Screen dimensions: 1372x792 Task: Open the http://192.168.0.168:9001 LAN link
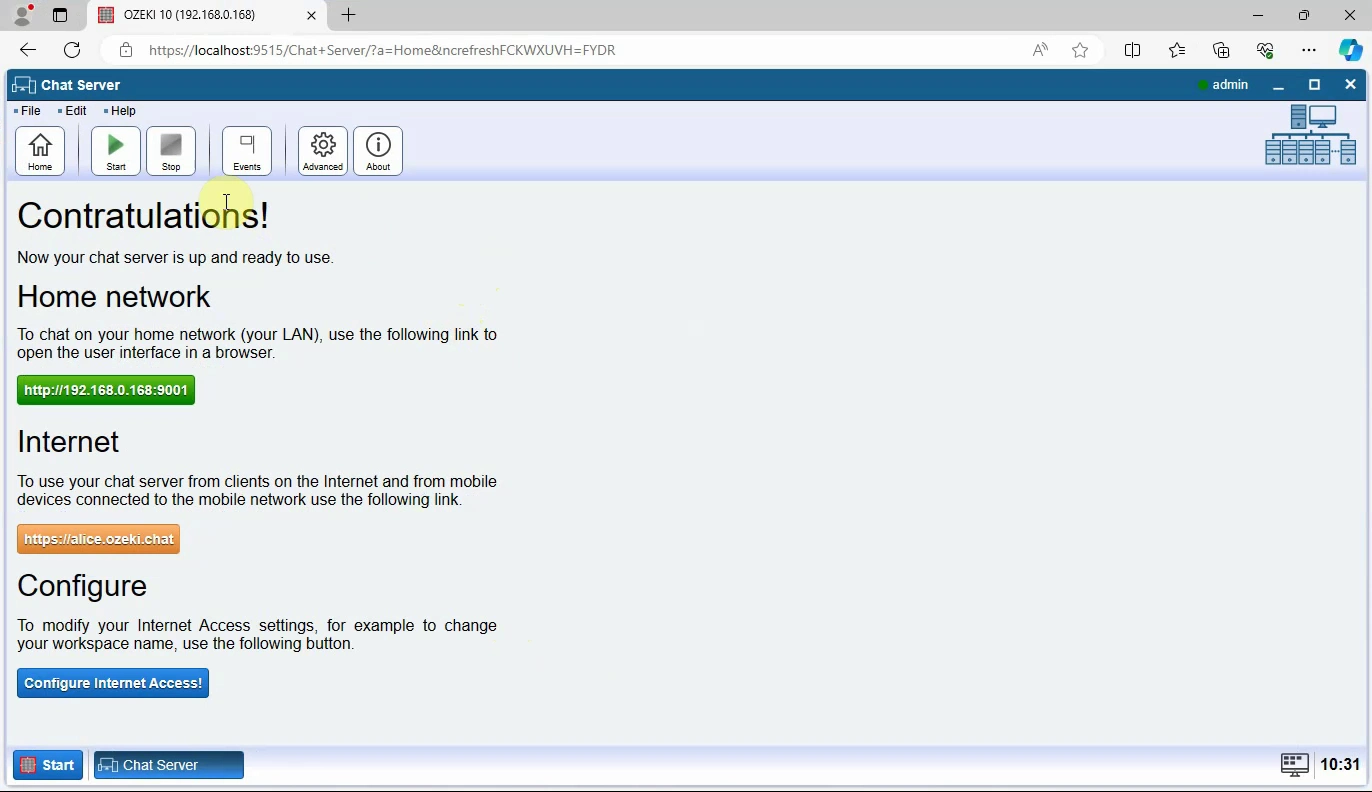[x=106, y=390]
